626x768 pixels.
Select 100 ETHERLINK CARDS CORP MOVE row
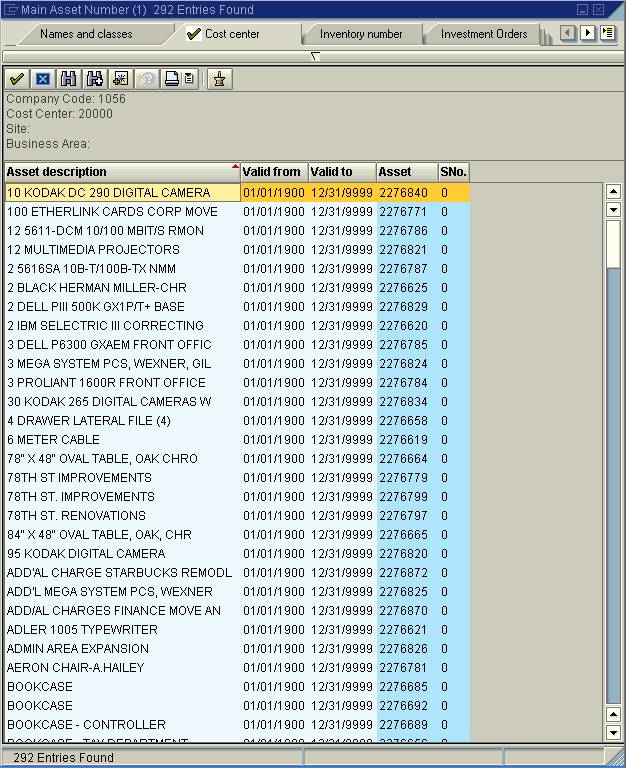click(x=238, y=212)
